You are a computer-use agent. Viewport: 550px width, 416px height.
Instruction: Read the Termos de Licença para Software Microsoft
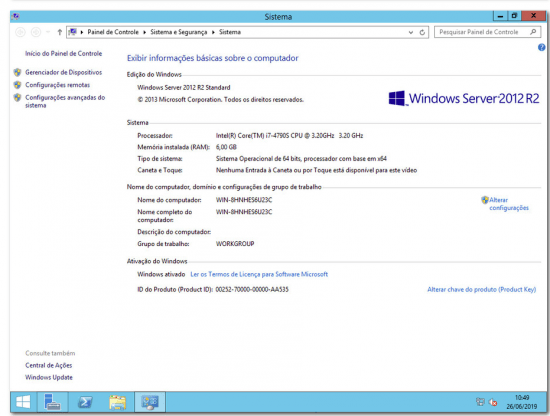click(259, 274)
